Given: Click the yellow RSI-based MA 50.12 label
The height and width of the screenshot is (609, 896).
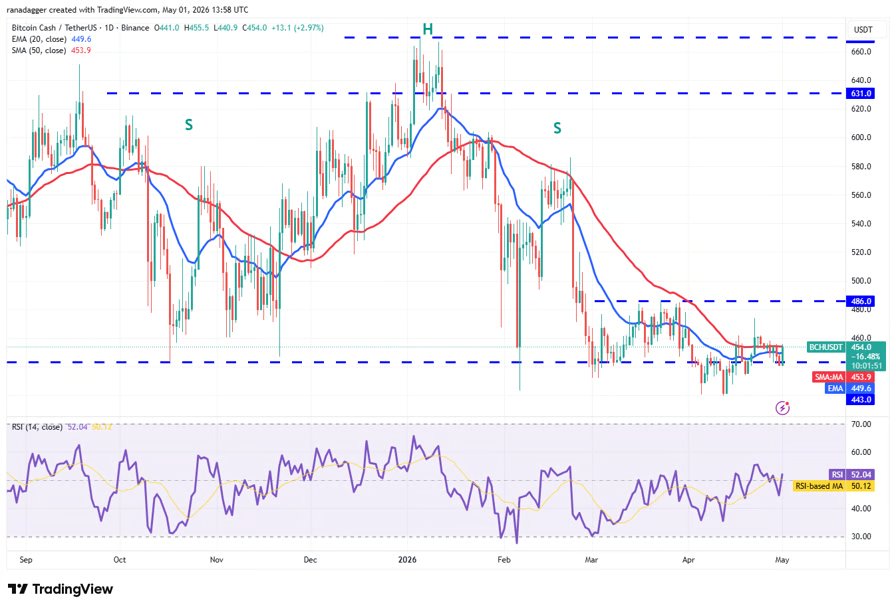Looking at the screenshot, I should [834, 486].
